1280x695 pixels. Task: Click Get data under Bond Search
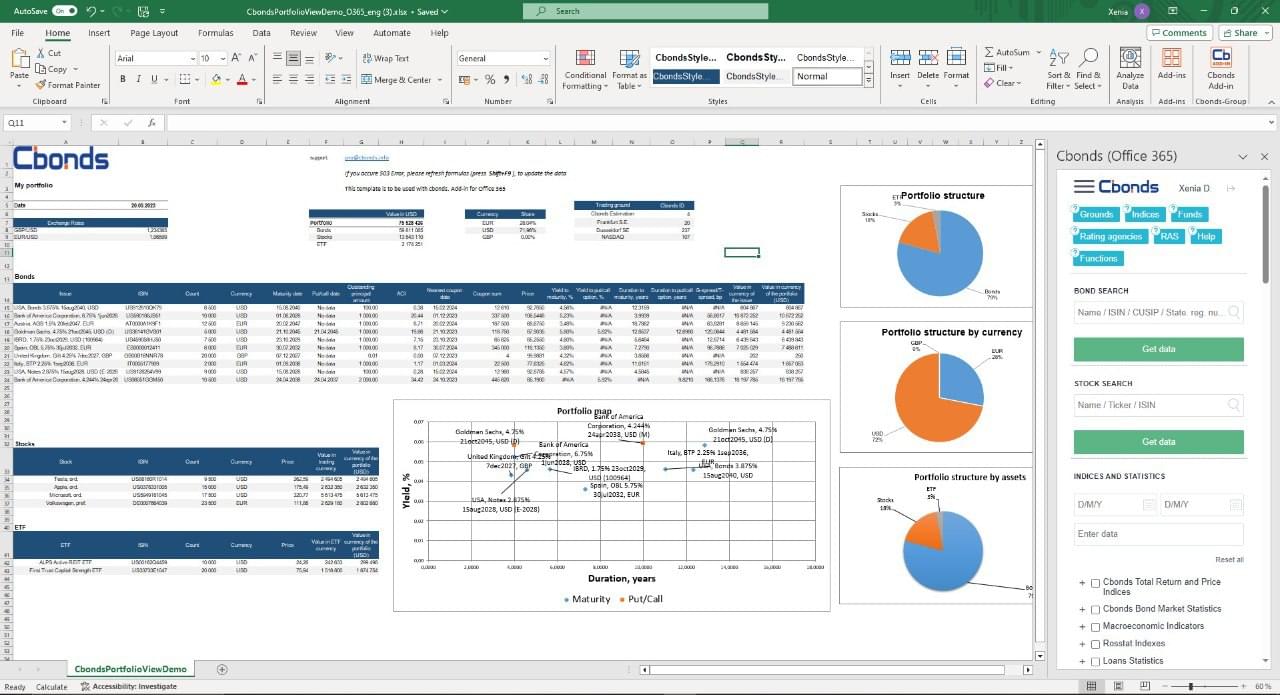1158,349
